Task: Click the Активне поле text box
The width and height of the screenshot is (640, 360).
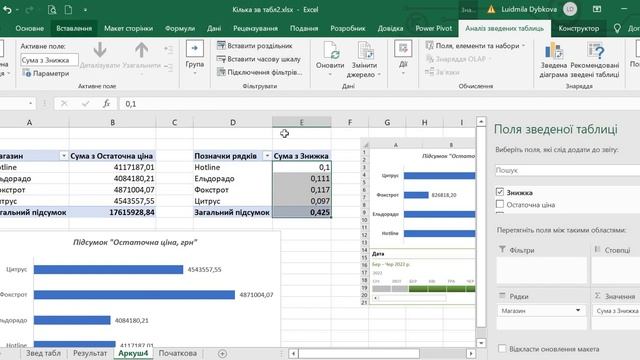Action: (x=49, y=60)
